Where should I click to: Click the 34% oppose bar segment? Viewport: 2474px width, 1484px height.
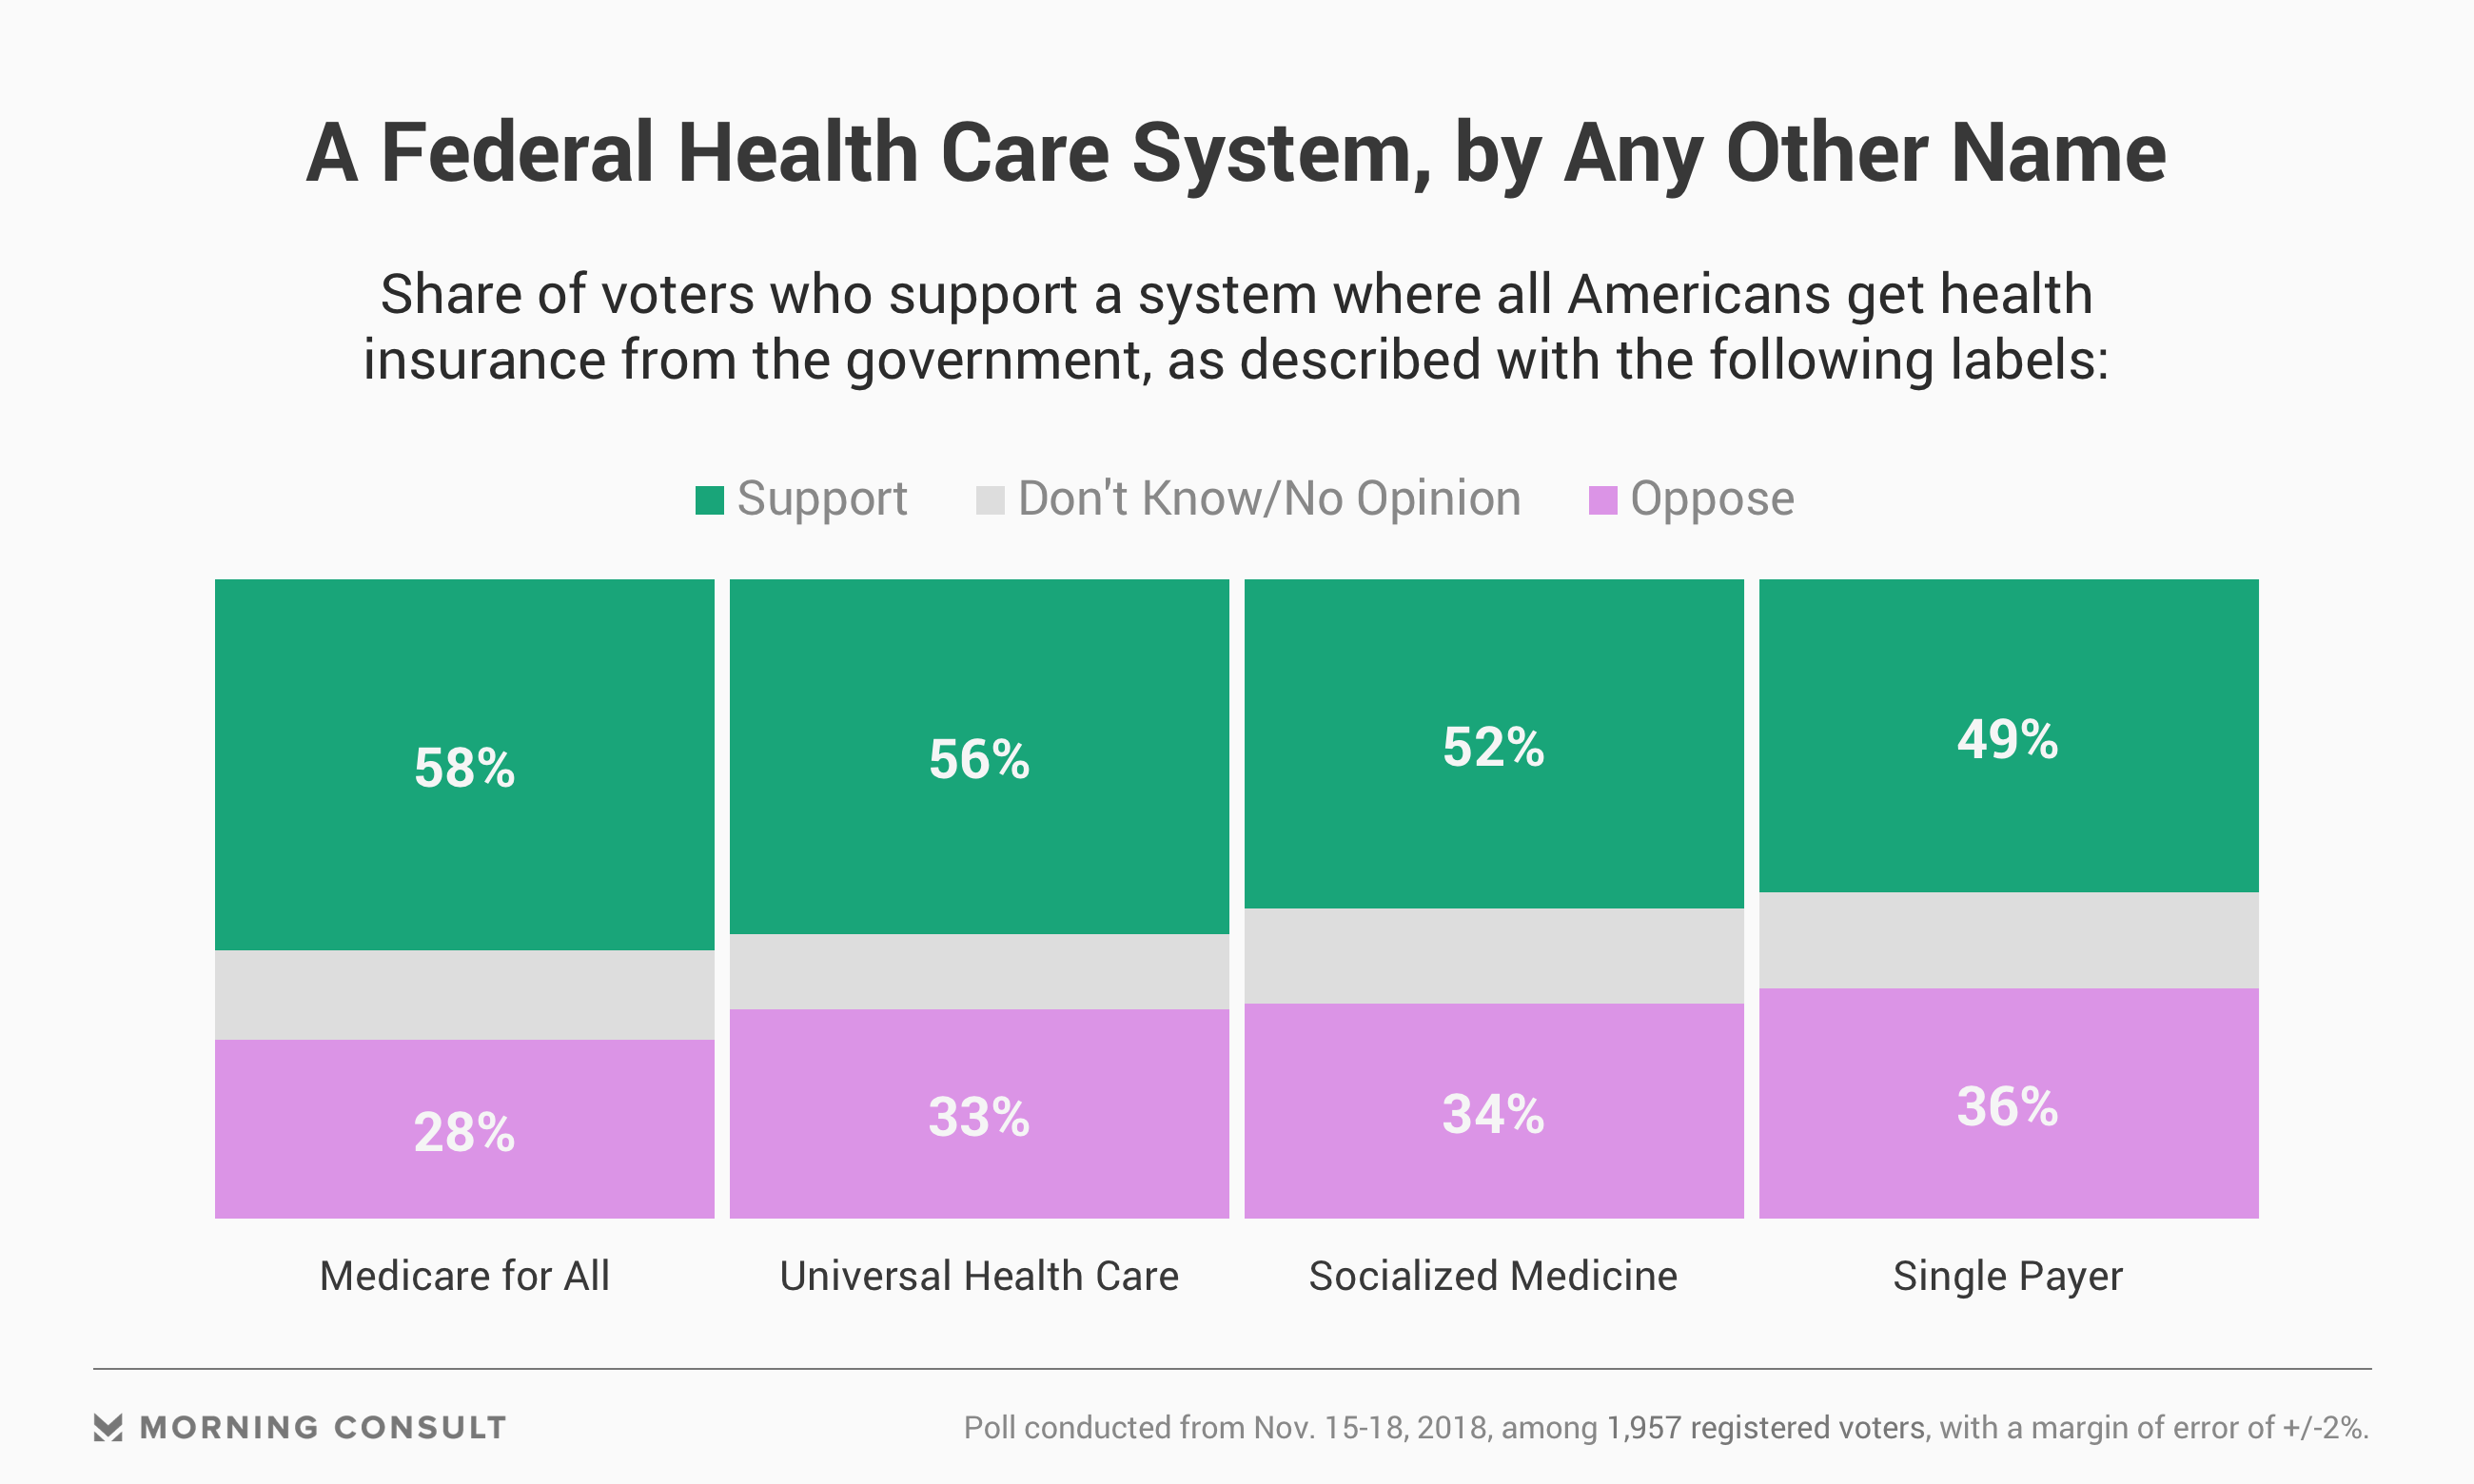pyautogui.click(x=1494, y=1111)
